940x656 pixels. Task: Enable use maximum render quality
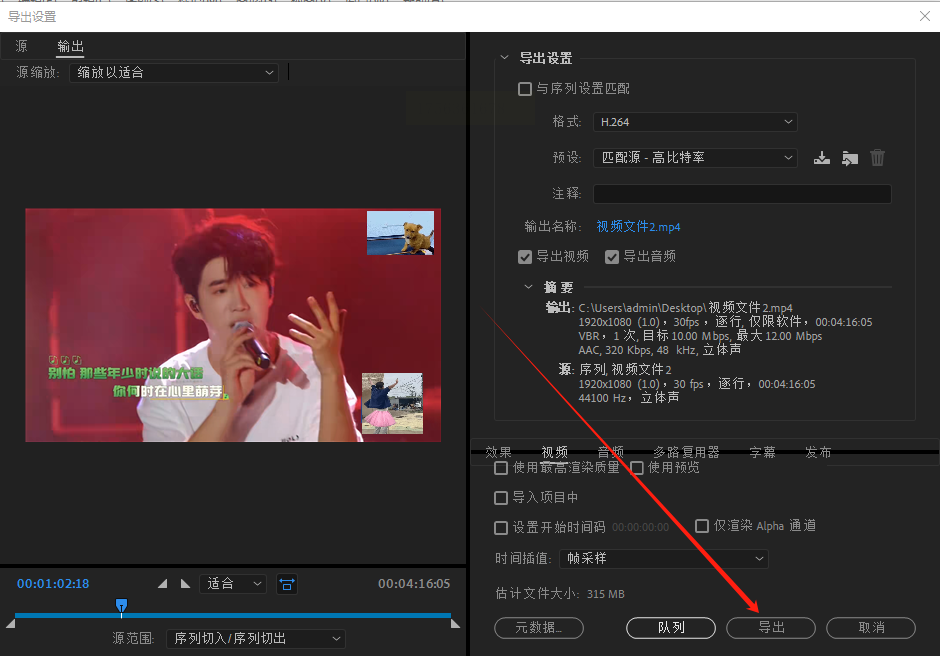click(501, 468)
